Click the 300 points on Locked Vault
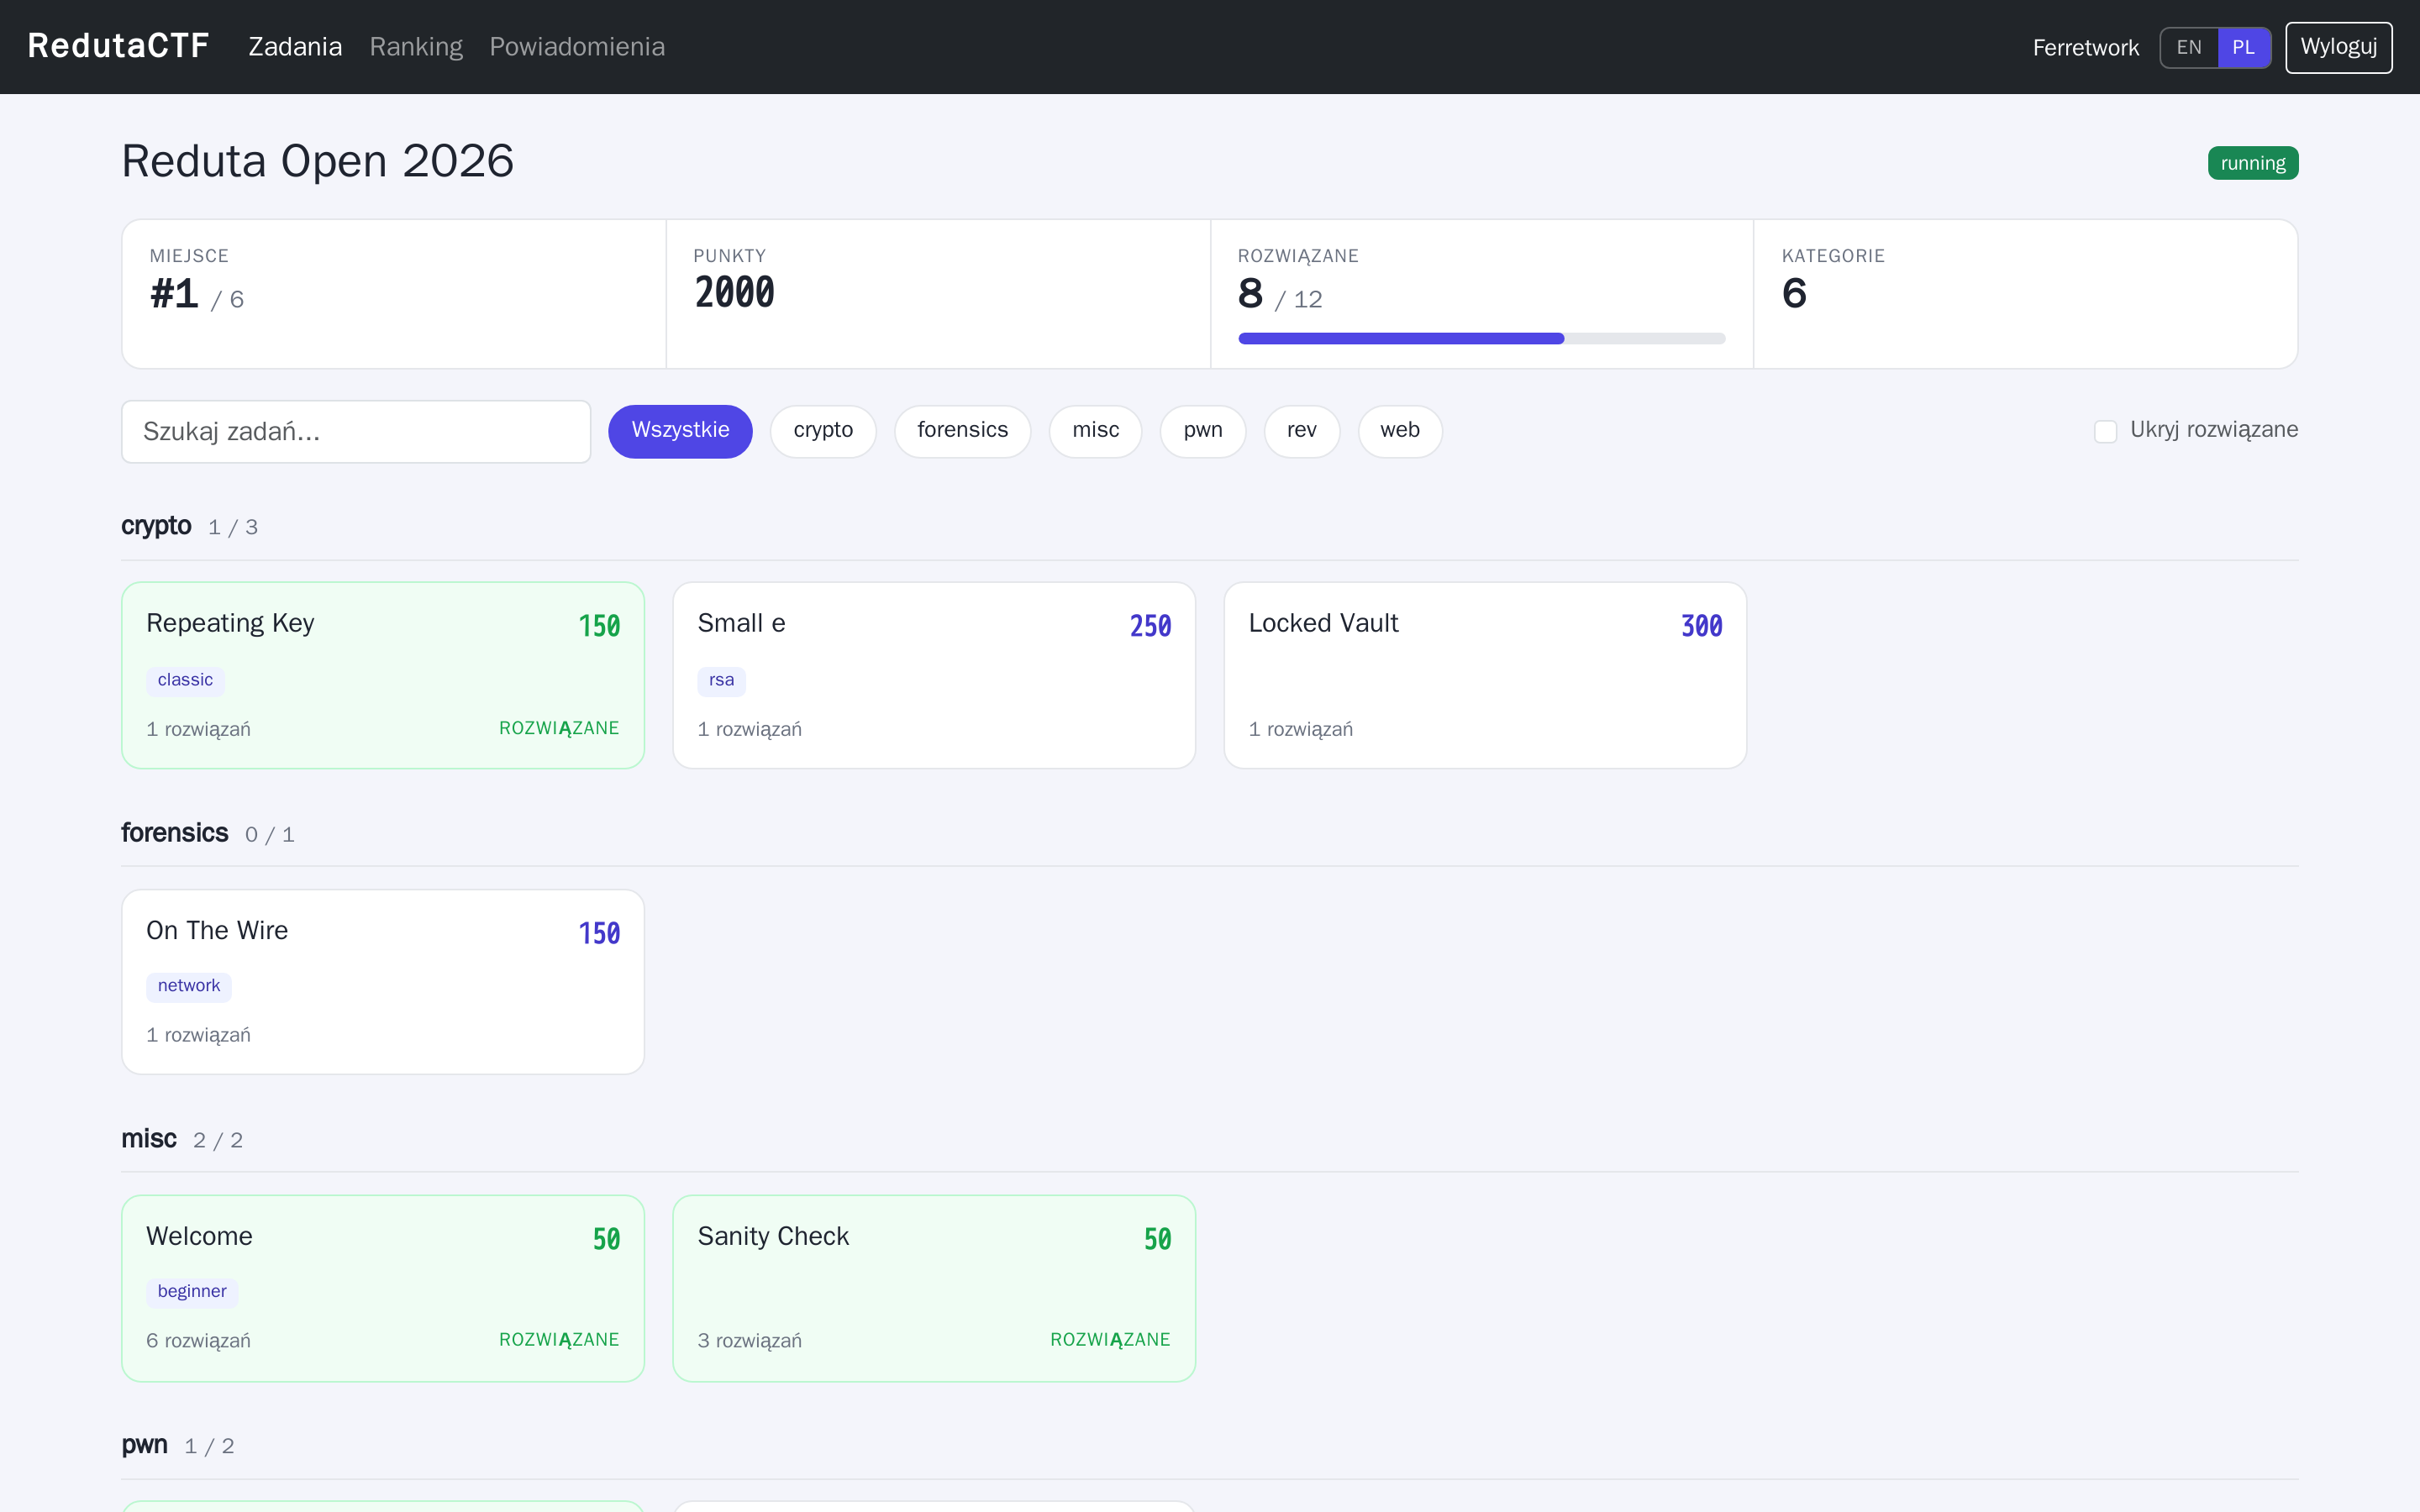This screenshot has width=2420, height=1512. pos(1701,626)
